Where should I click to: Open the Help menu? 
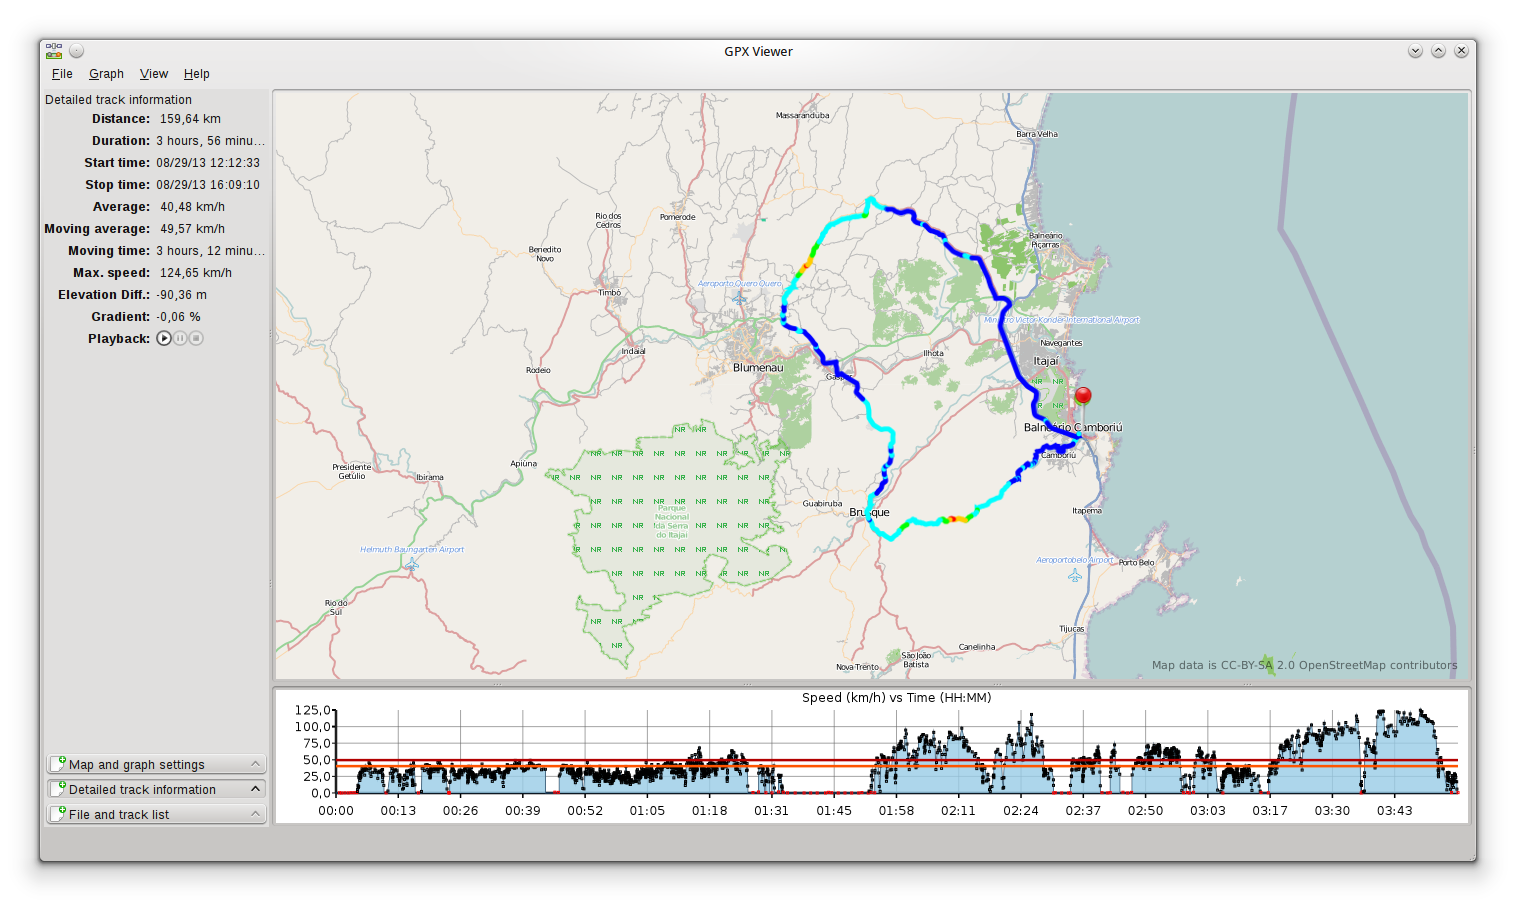click(x=196, y=74)
